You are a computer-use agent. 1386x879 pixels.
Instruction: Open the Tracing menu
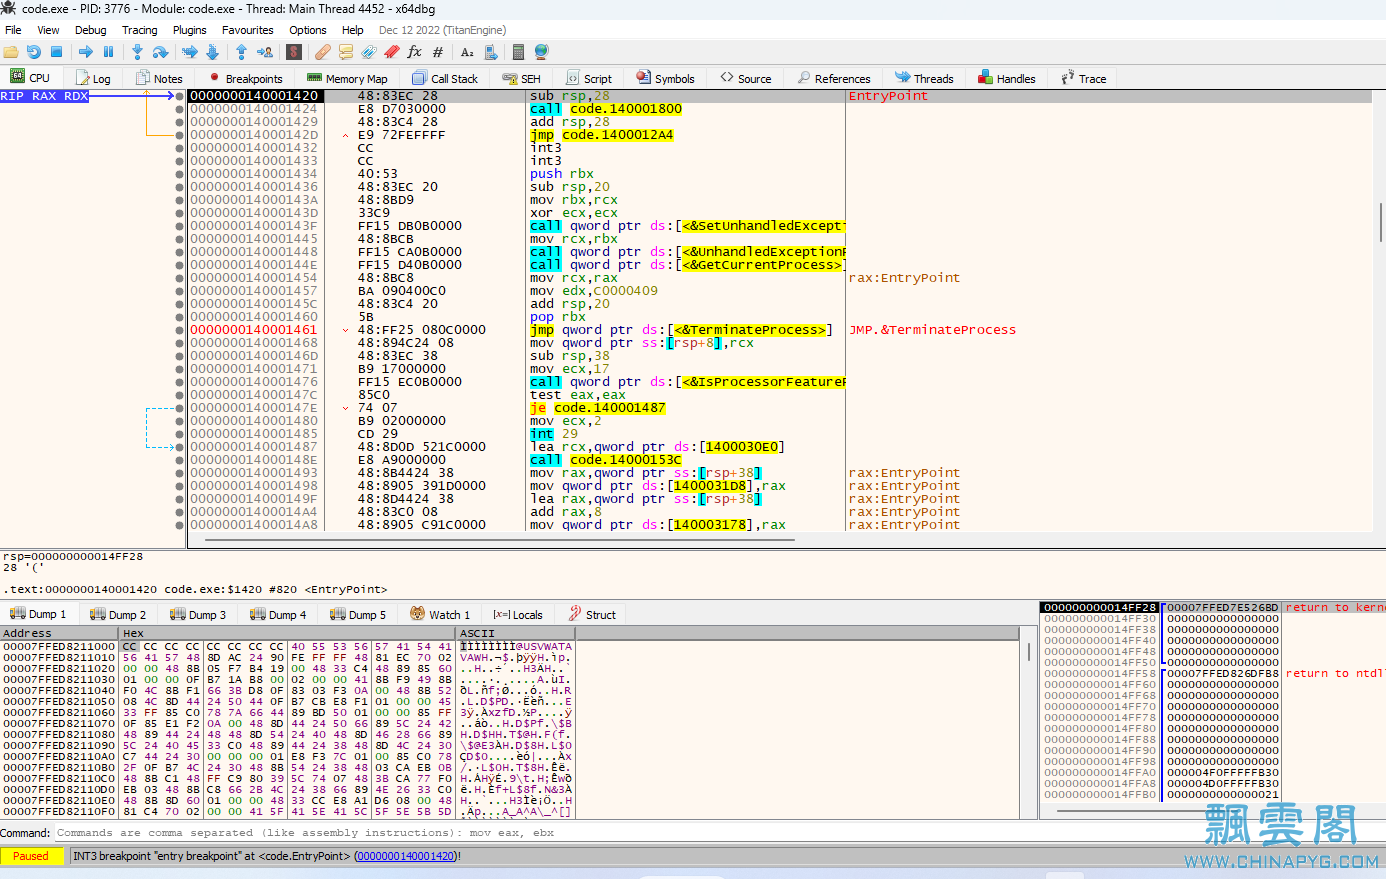click(140, 30)
